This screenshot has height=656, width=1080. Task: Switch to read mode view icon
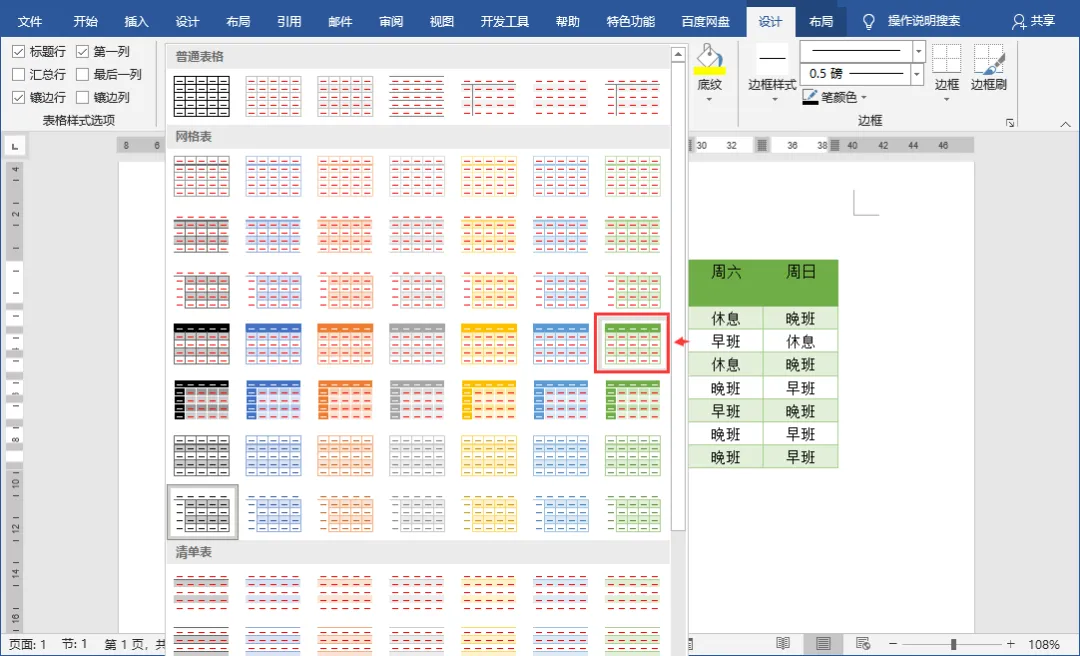(782, 644)
